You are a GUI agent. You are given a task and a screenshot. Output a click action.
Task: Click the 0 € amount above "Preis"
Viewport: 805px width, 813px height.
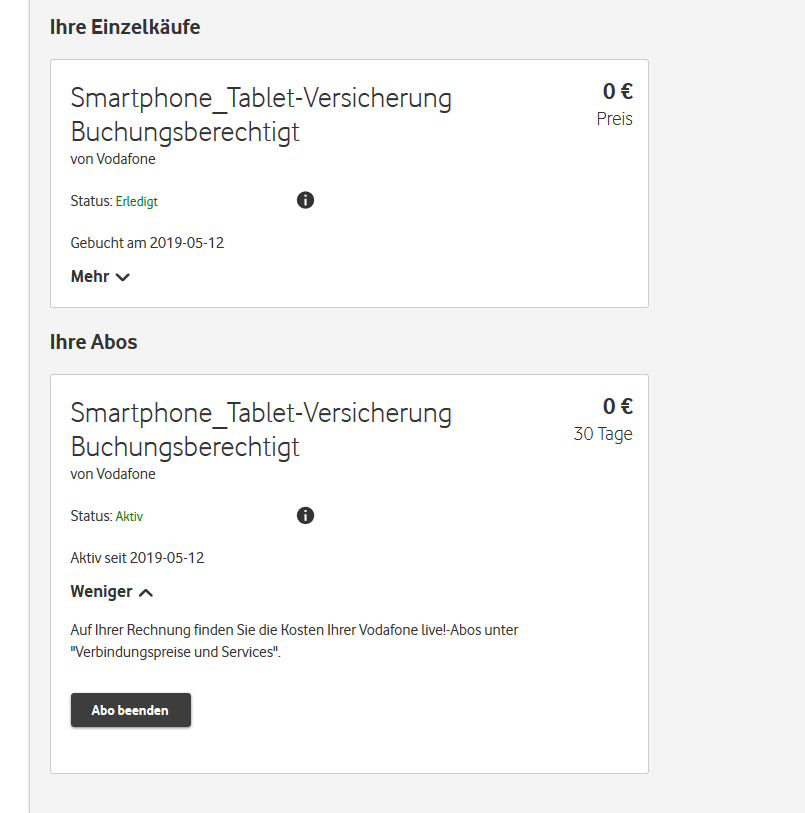617,92
